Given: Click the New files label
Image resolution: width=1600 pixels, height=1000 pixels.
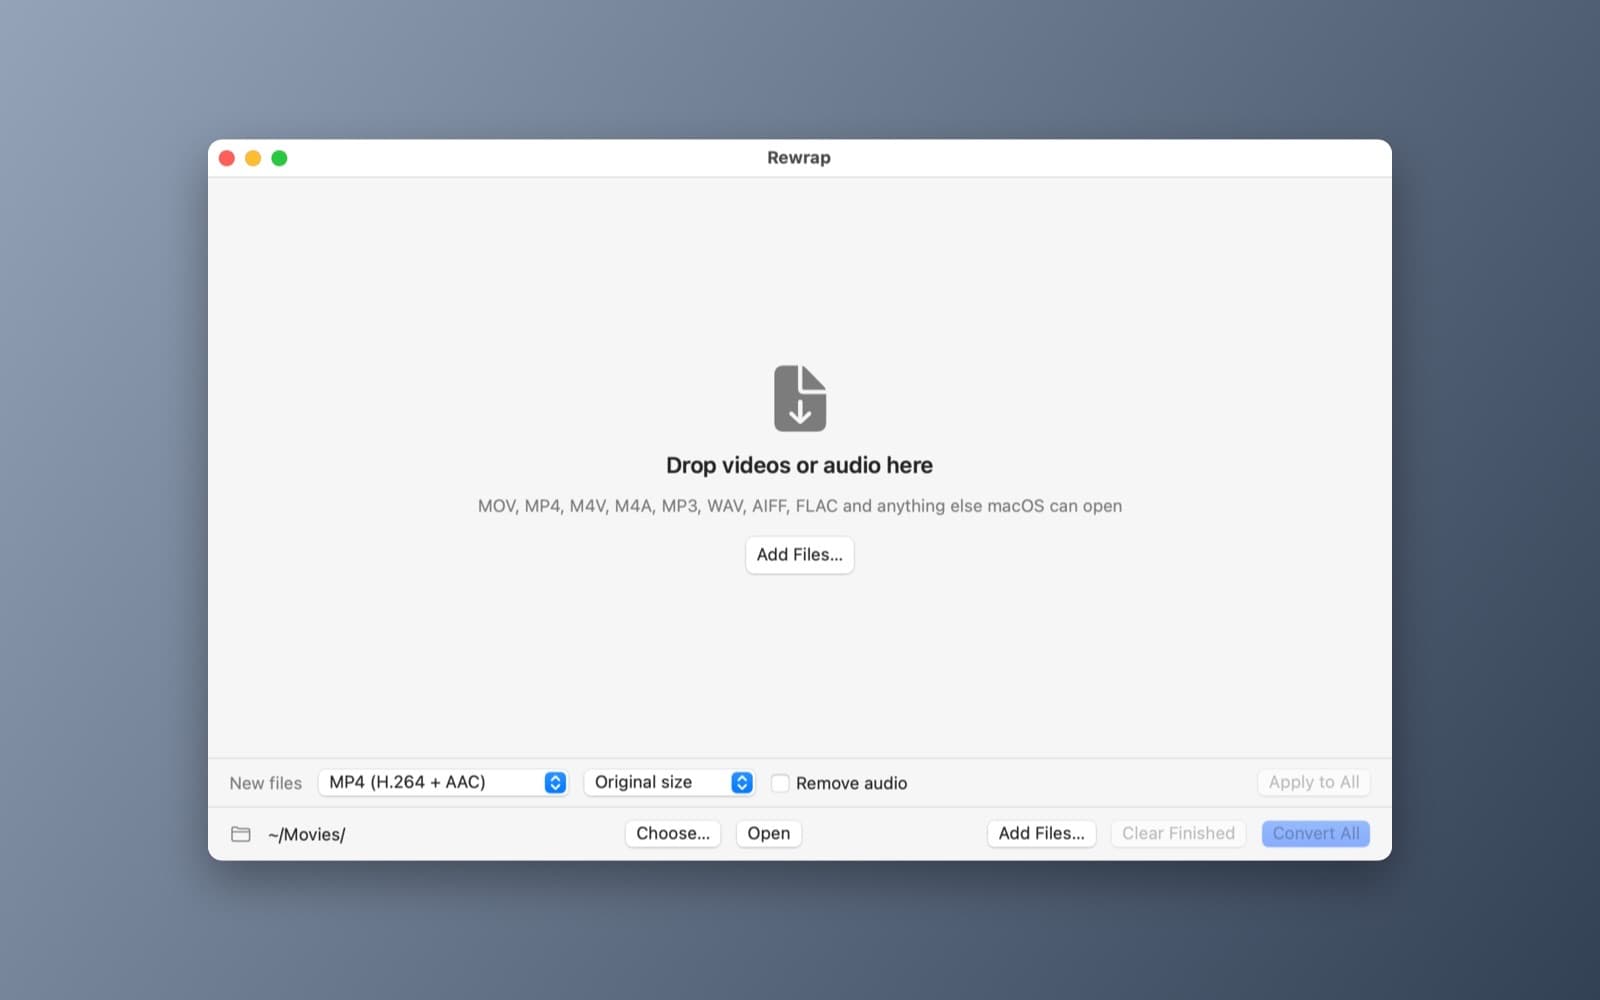Looking at the screenshot, I should click(x=266, y=783).
